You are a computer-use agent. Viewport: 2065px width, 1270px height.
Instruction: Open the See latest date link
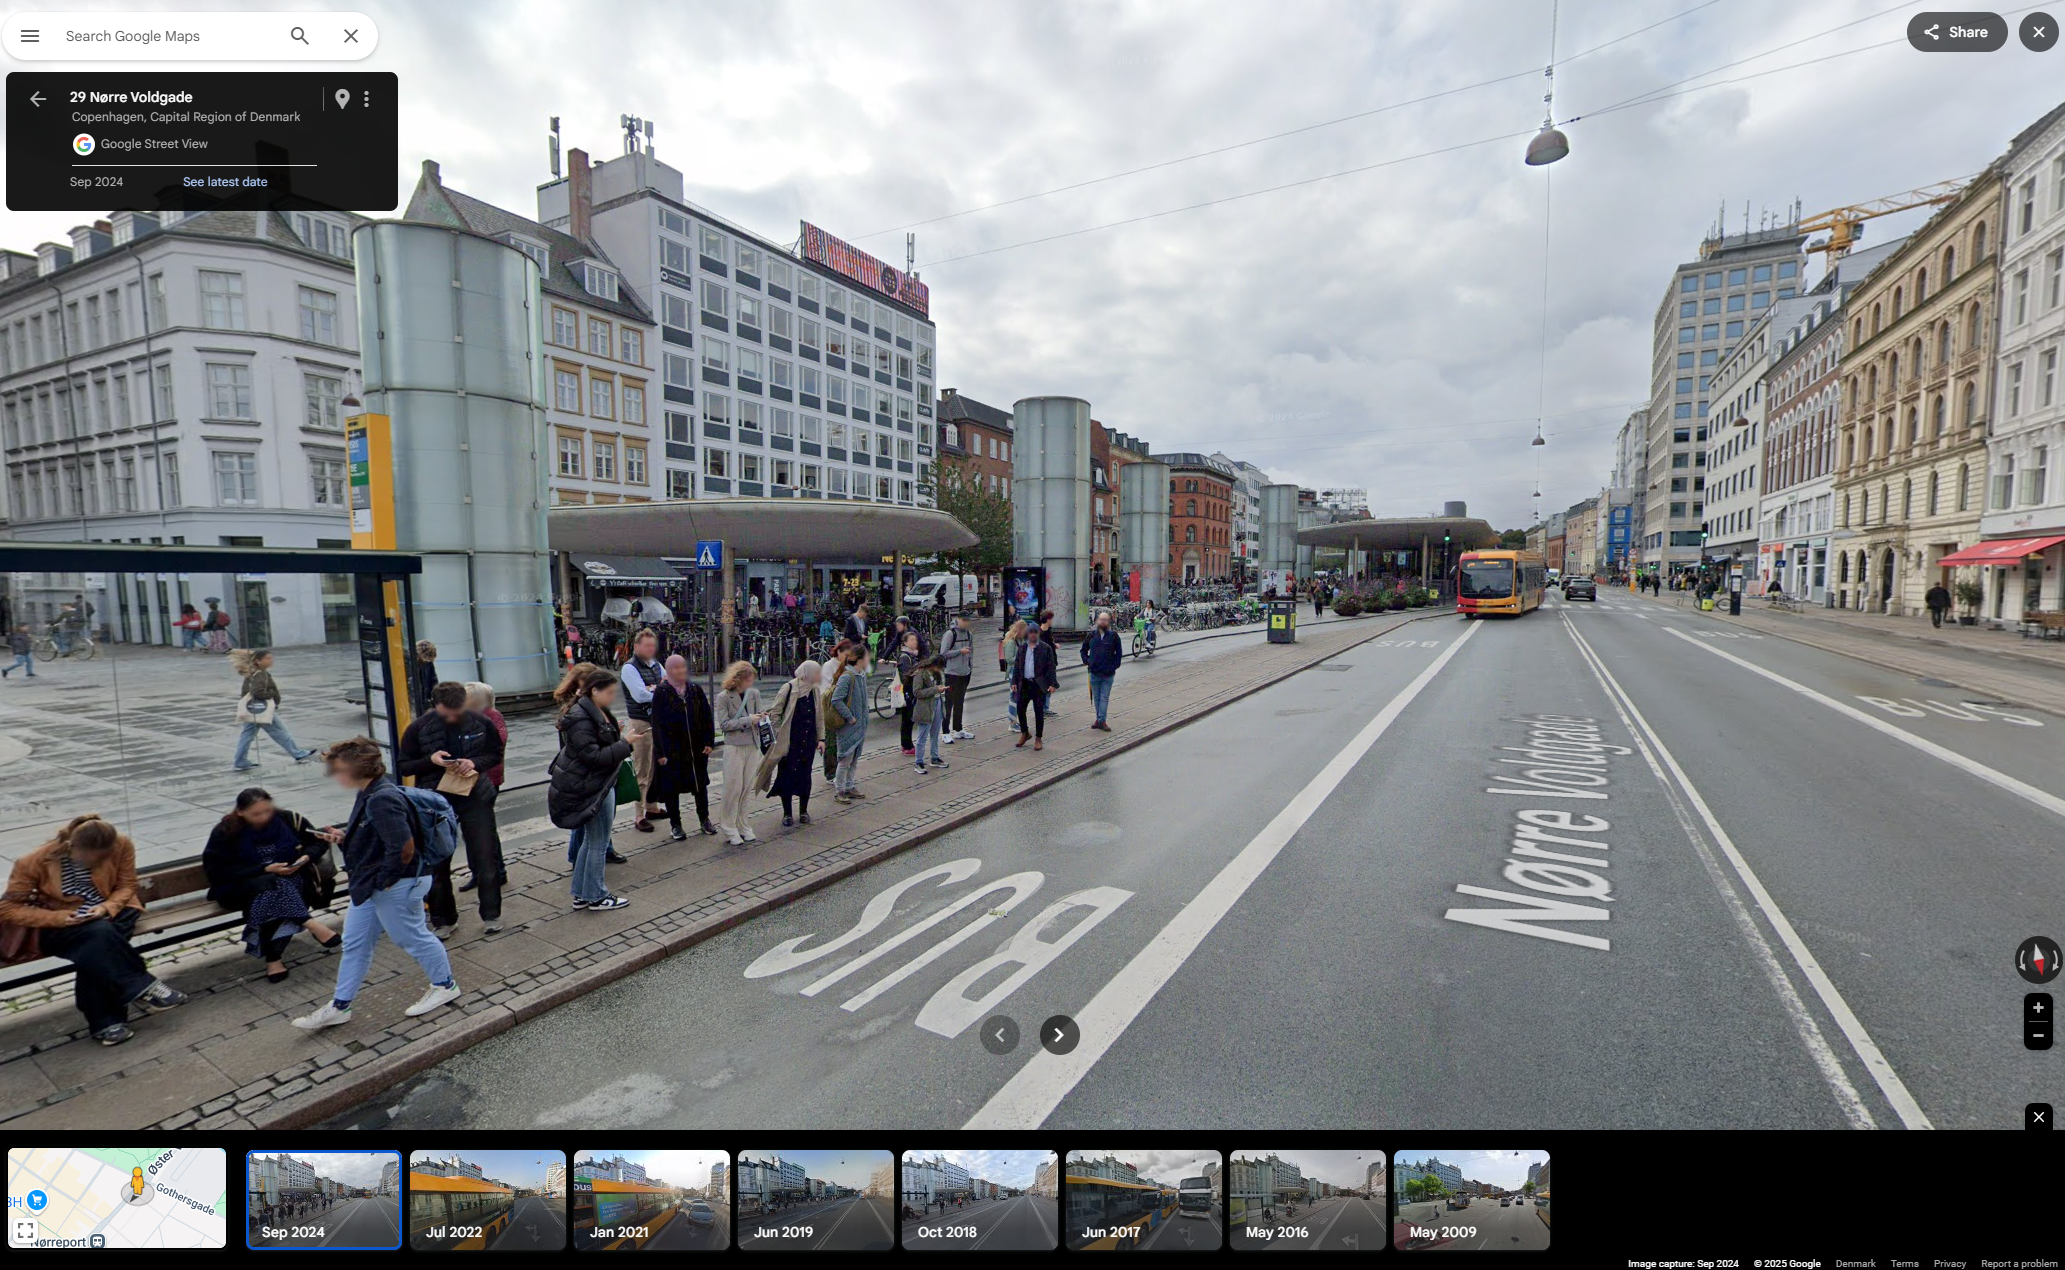pyautogui.click(x=225, y=181)
